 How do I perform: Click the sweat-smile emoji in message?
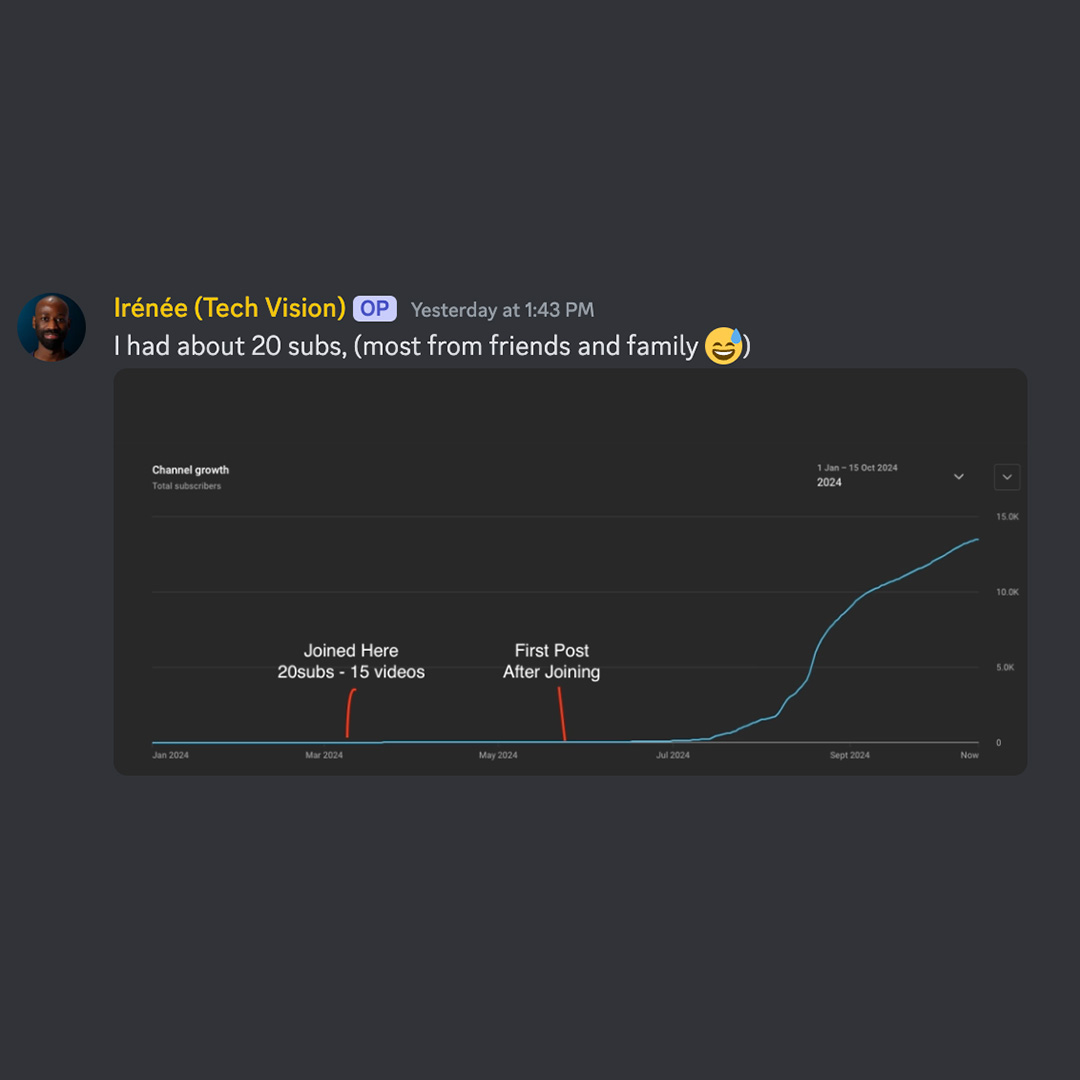[x=723, y=346]
